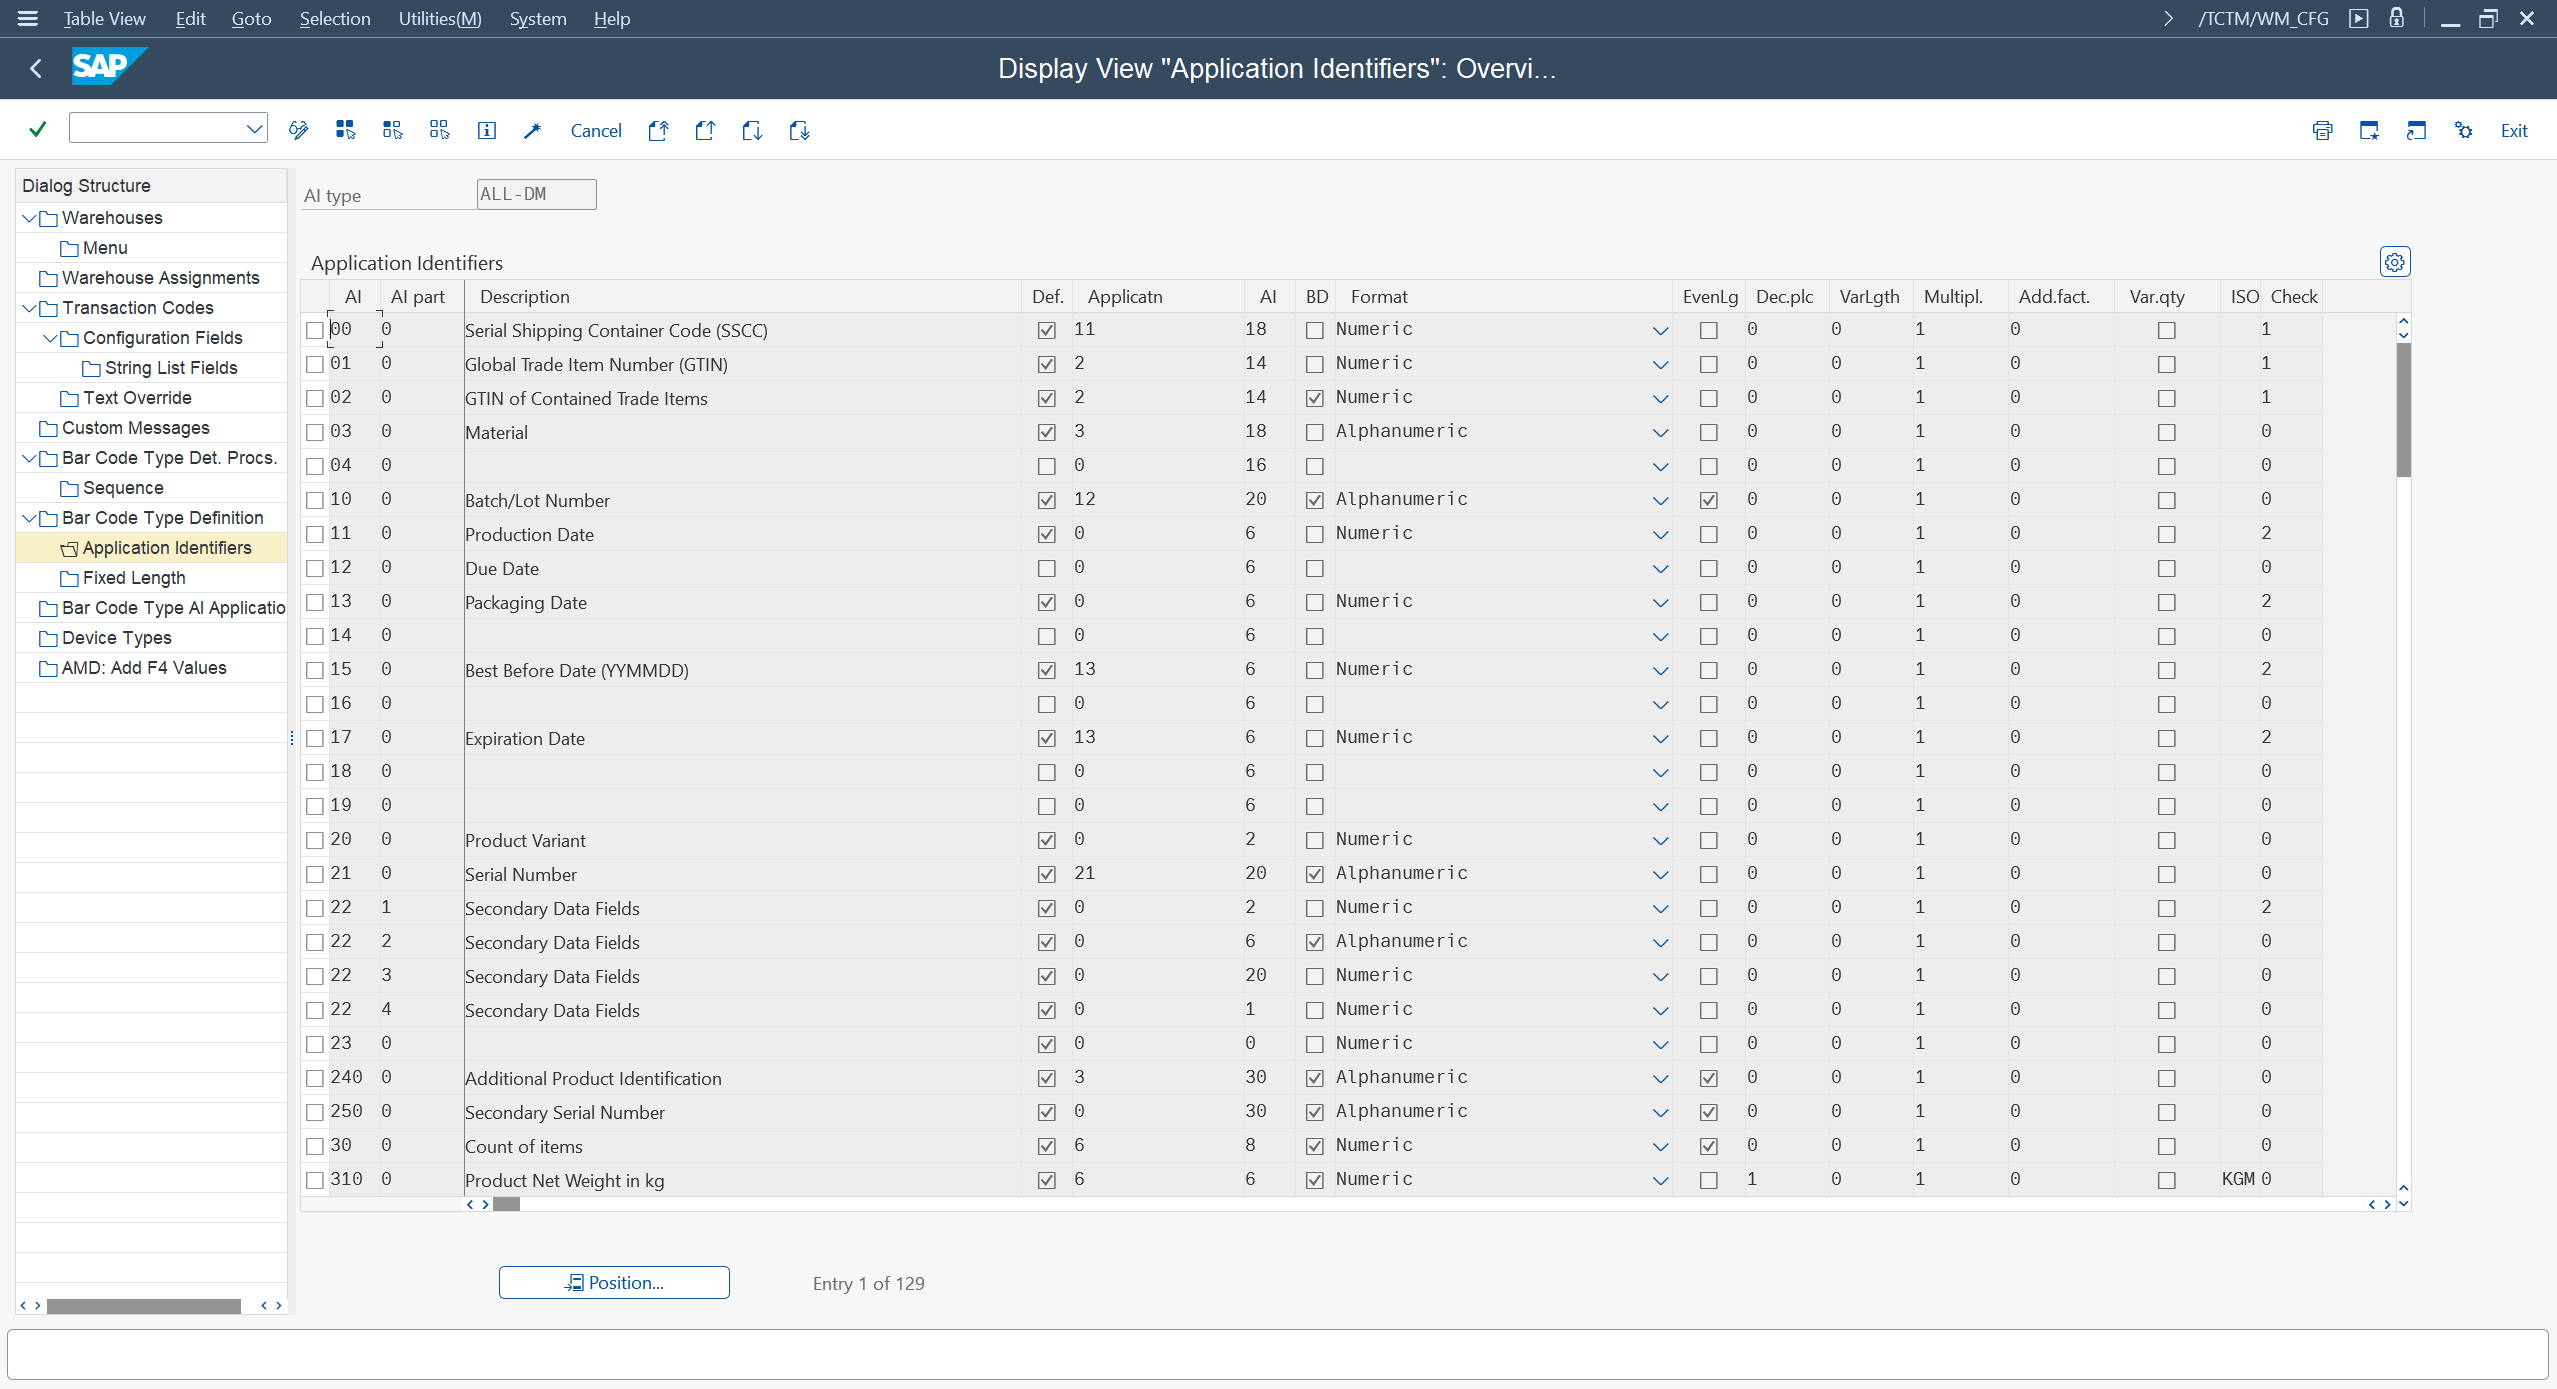Click the print icon in toolbar
The height and width of the screenshot is (1389, 2557).
pyautogui.click(x=2322, y=131)
